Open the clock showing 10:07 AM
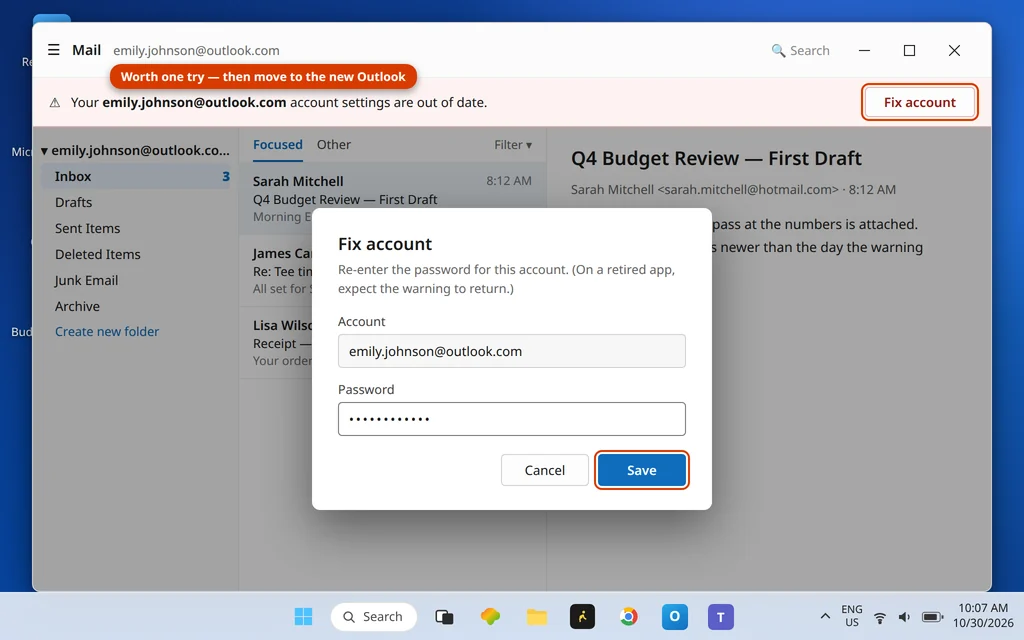The height and width of the screenshot is (640, 1024). [983, 616]
